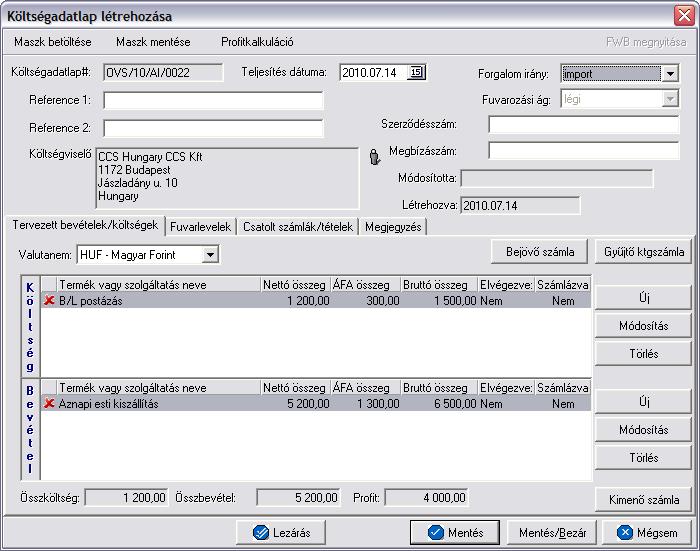Switch to Tervezett bevételek/költségek tab
Viewport: 700px width, 551px height.
click(x=85, y=225)
